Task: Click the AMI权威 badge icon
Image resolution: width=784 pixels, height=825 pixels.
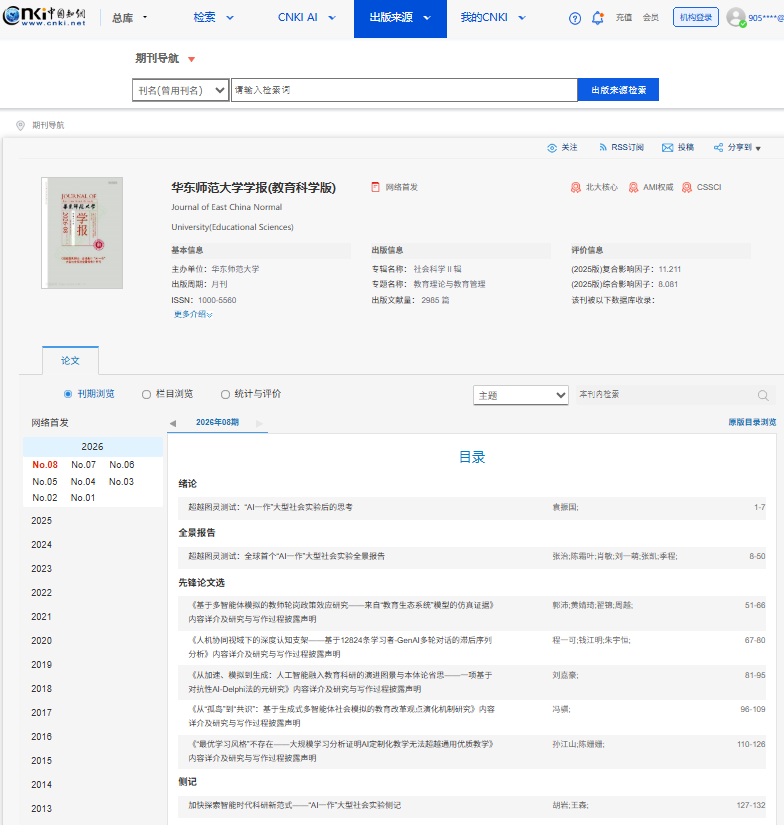Action: pos(634,187)
